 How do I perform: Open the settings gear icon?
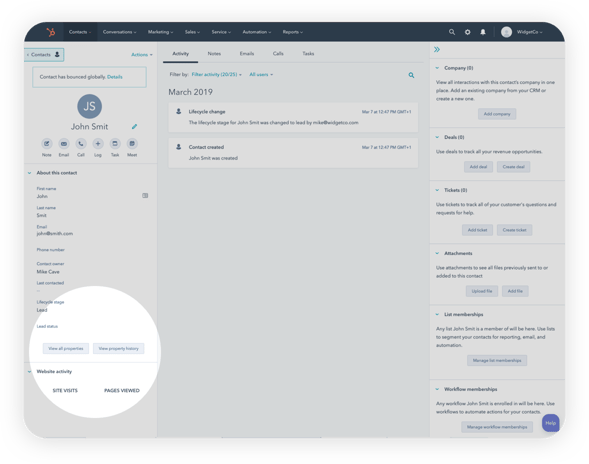[x=467, y=32]
